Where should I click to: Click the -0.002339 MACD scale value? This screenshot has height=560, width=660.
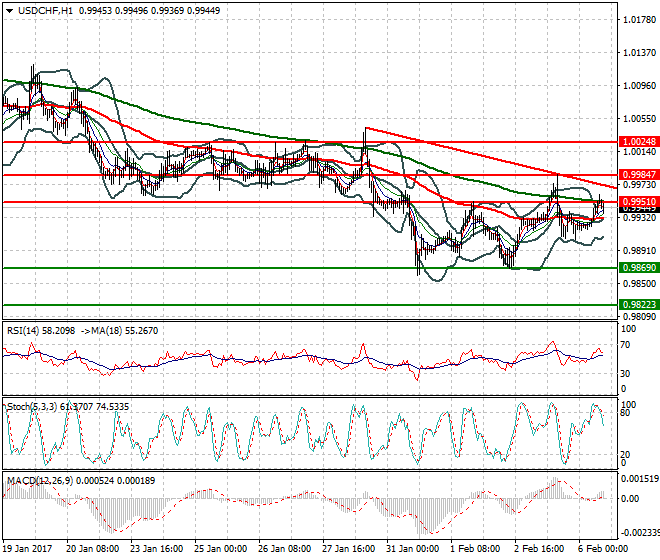tap(640, 533)
